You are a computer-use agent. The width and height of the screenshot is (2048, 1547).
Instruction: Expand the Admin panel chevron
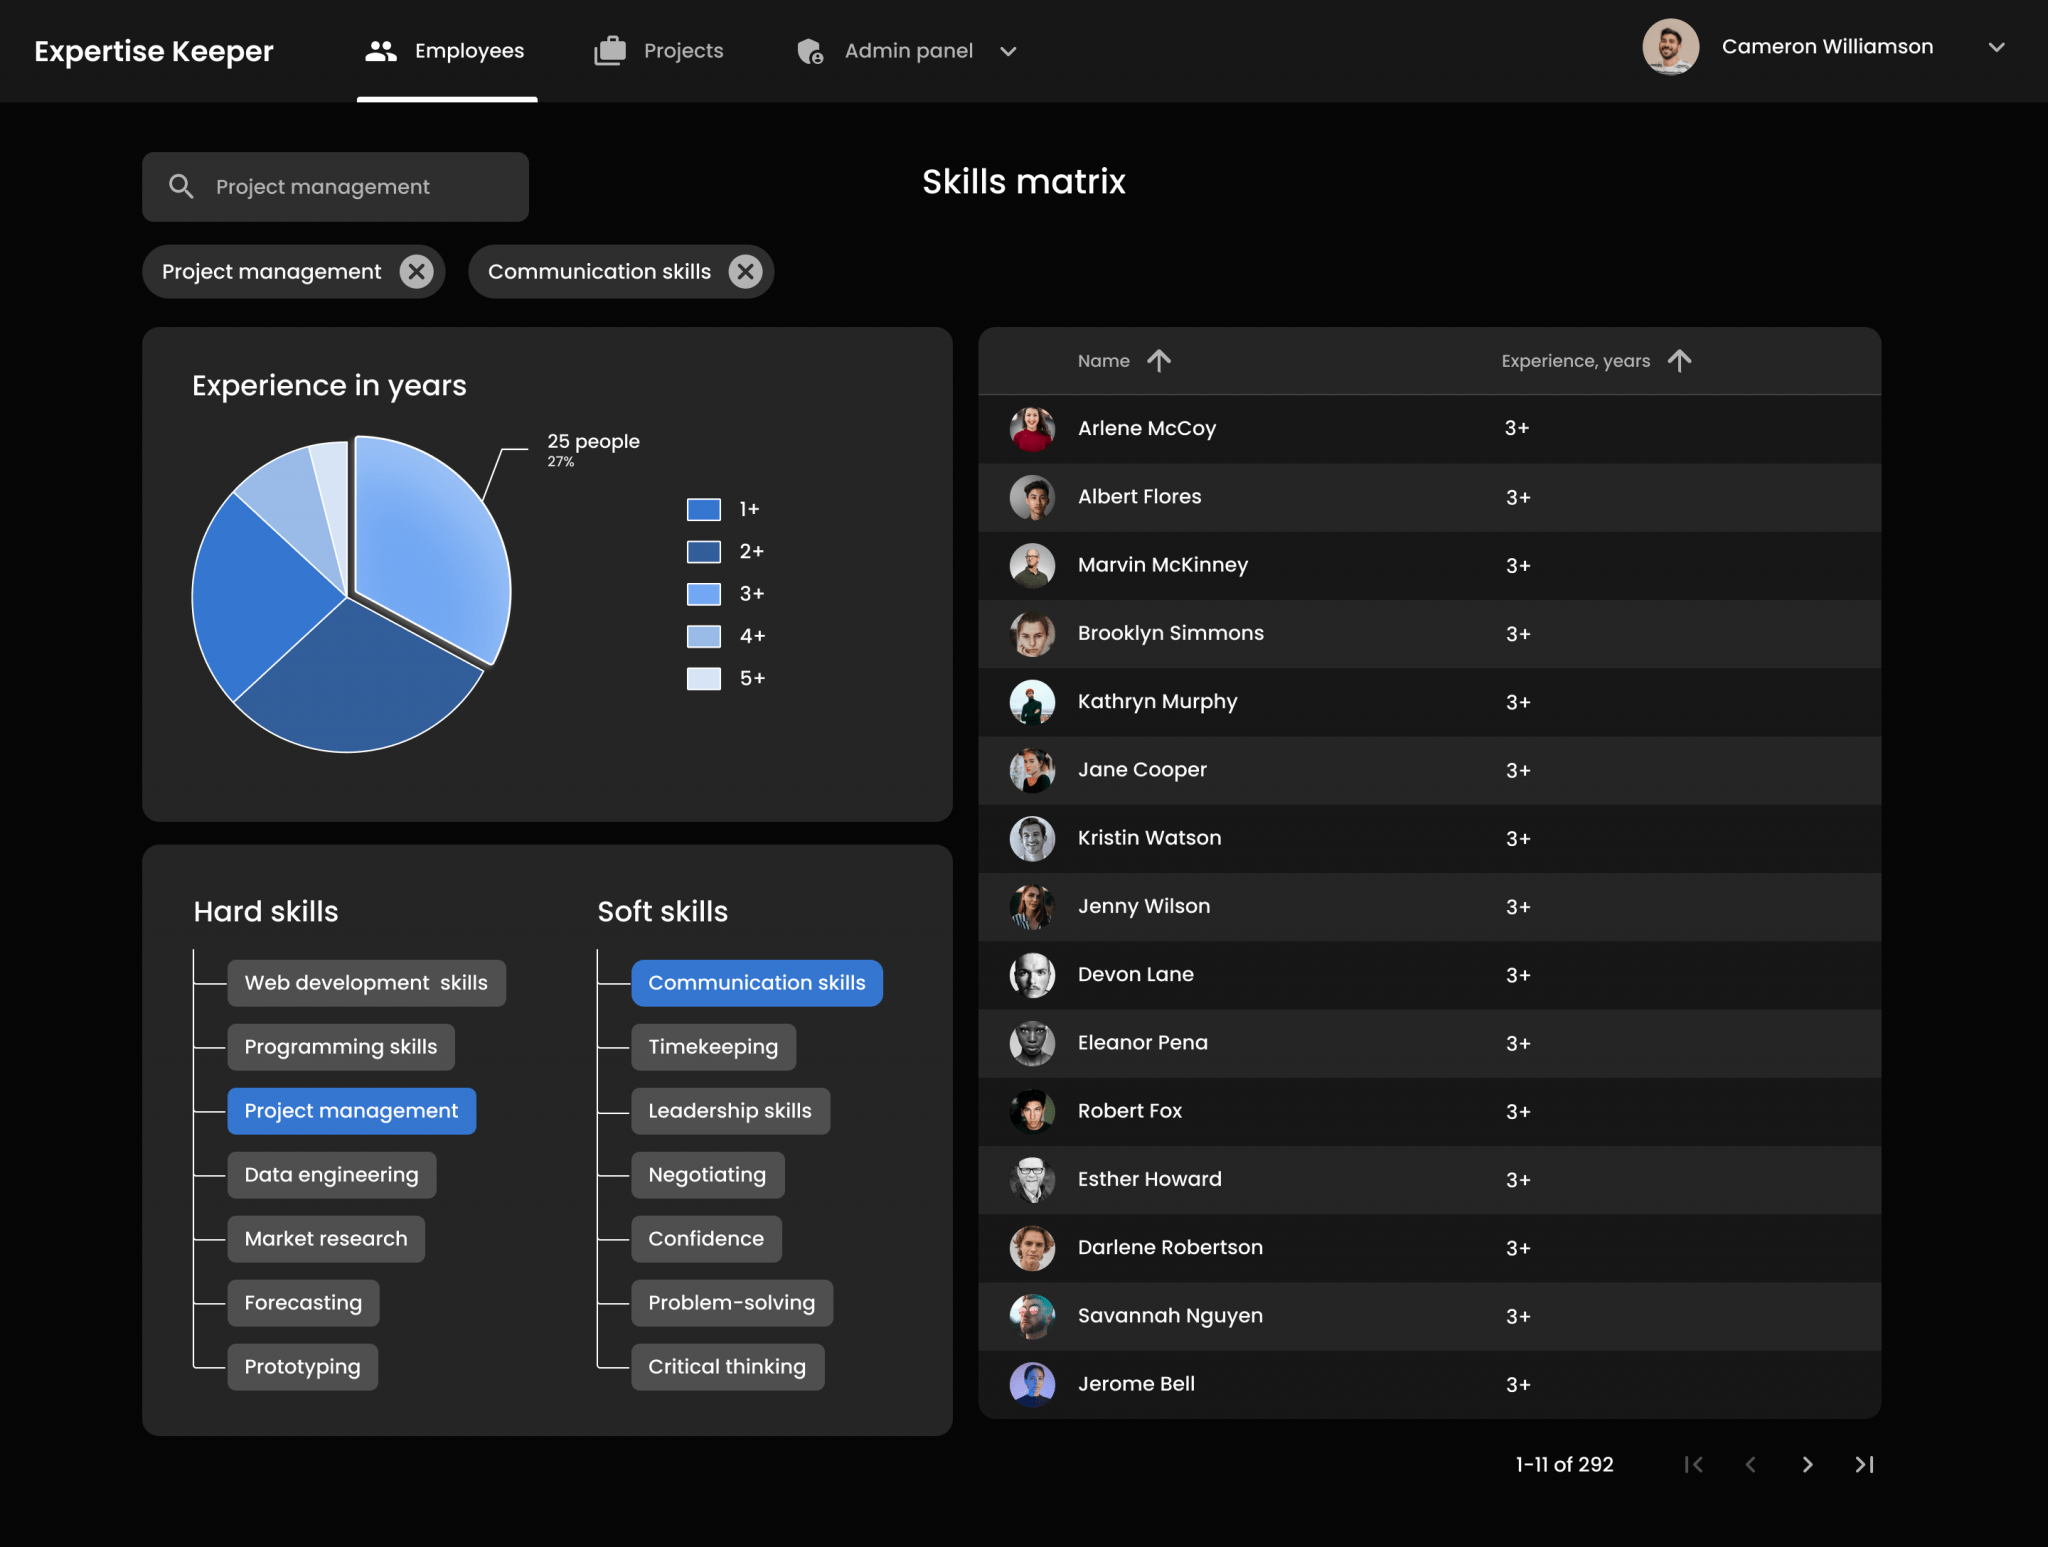click(1008, 51)
